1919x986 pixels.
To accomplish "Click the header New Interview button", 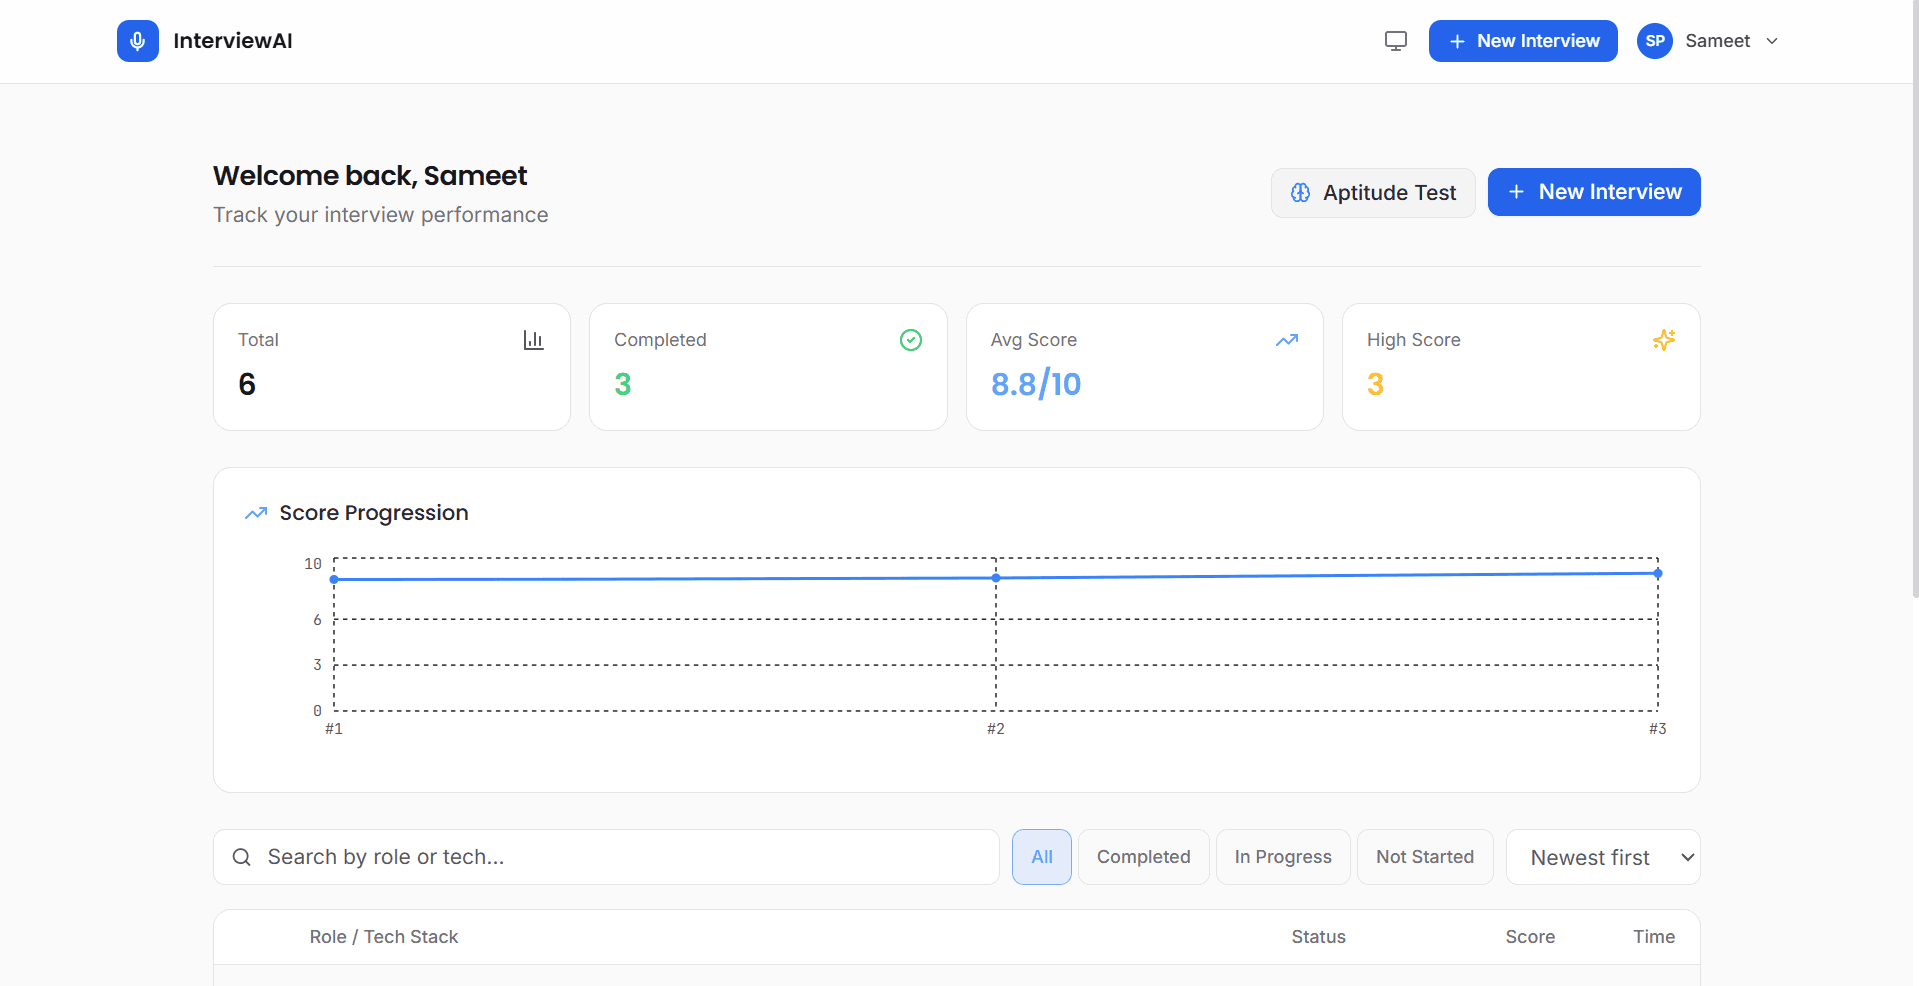I will click(1523, 41).
